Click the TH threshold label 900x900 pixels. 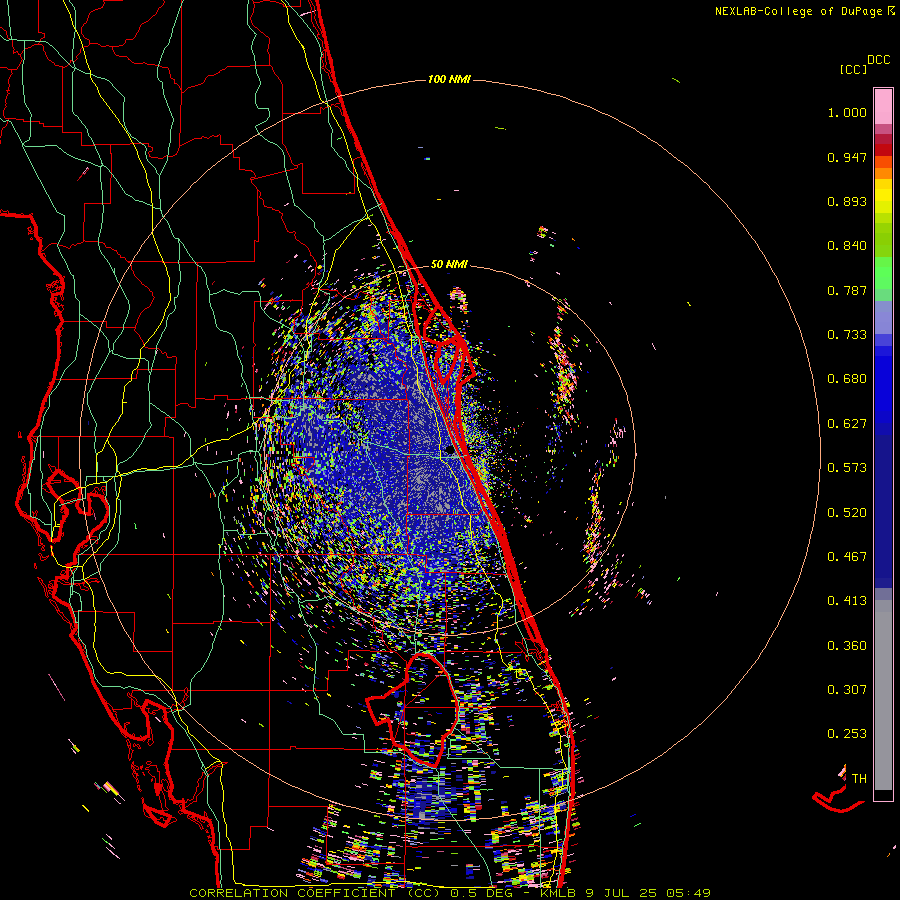[x=859, y=779]
